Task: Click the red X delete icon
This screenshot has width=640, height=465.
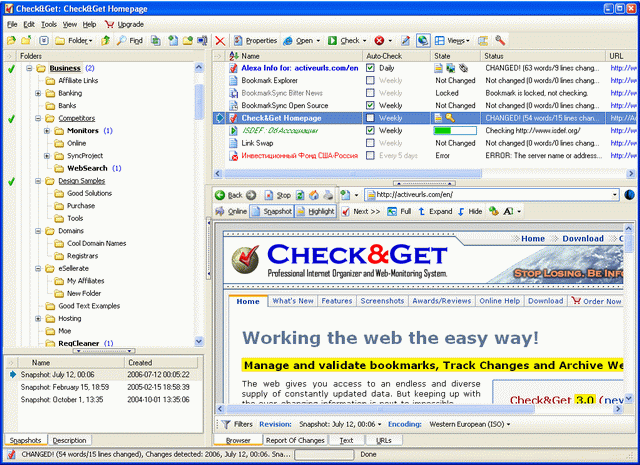Action: [220, 40]
